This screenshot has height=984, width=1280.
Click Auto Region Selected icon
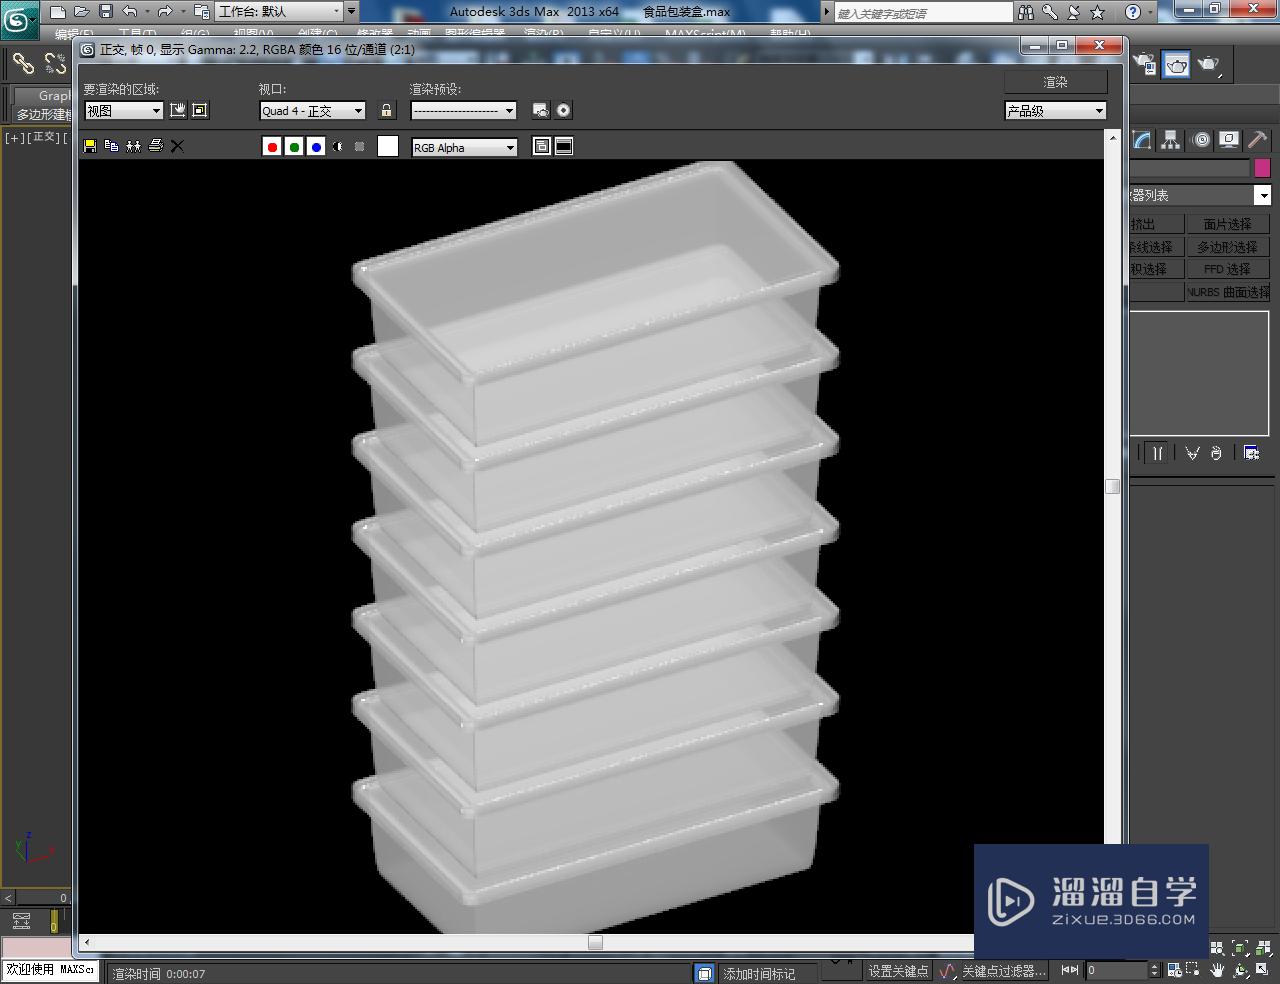(200, 110)
